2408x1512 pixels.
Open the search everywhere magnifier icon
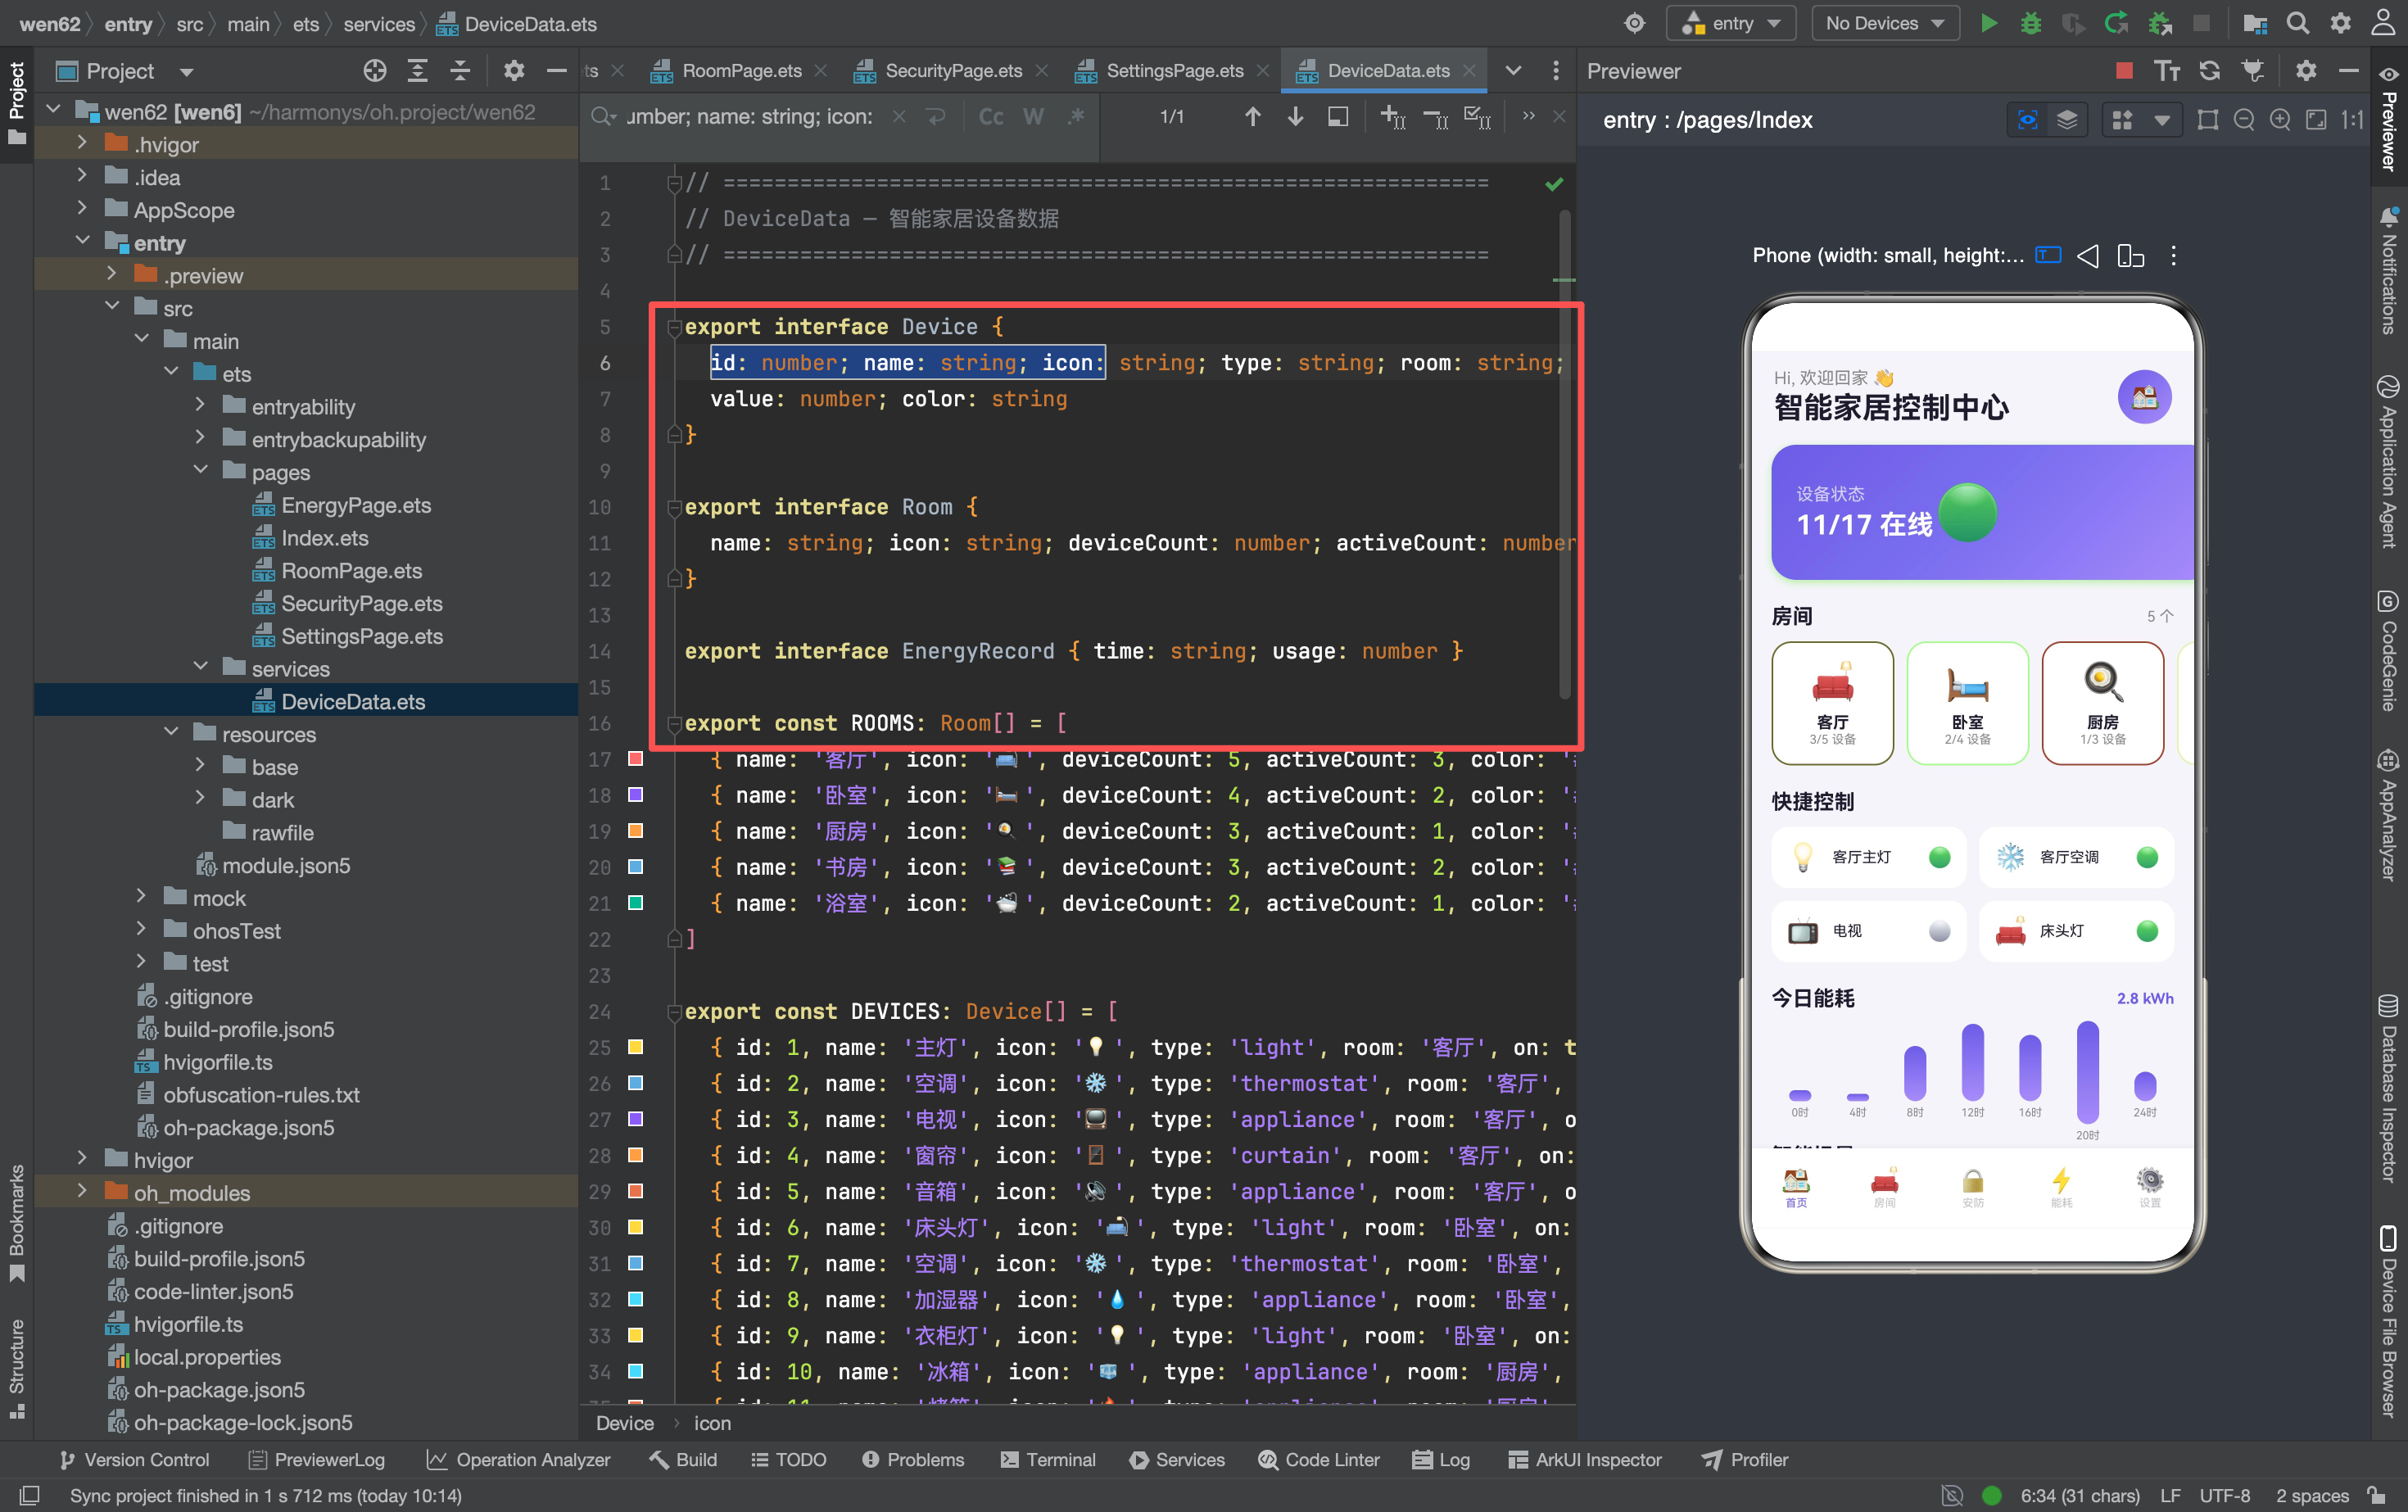pyautogui.click(x=2298, y=23)
